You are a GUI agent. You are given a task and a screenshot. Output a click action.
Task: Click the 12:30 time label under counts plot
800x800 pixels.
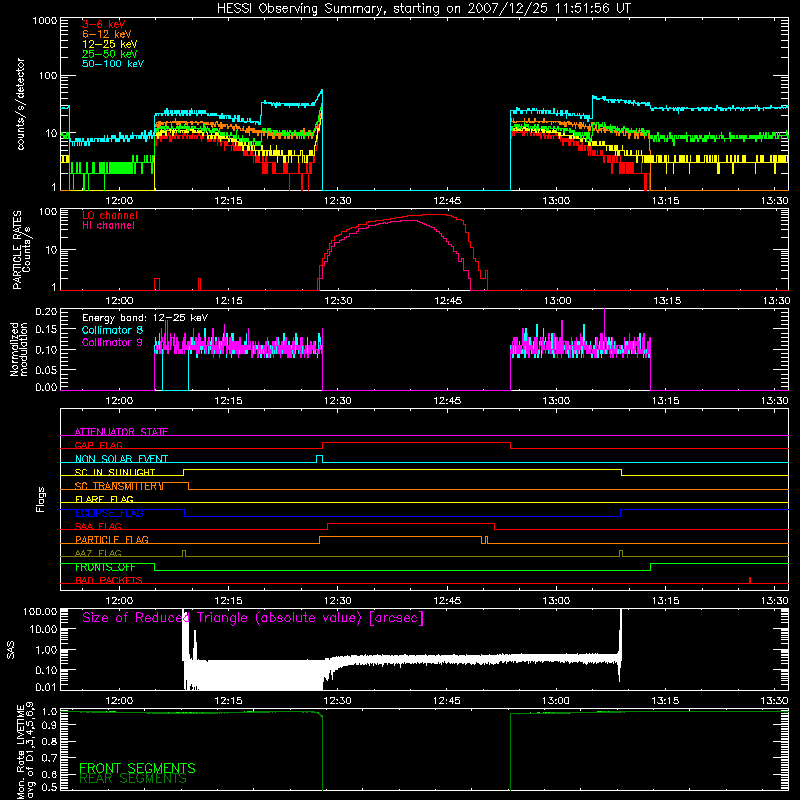338,201
